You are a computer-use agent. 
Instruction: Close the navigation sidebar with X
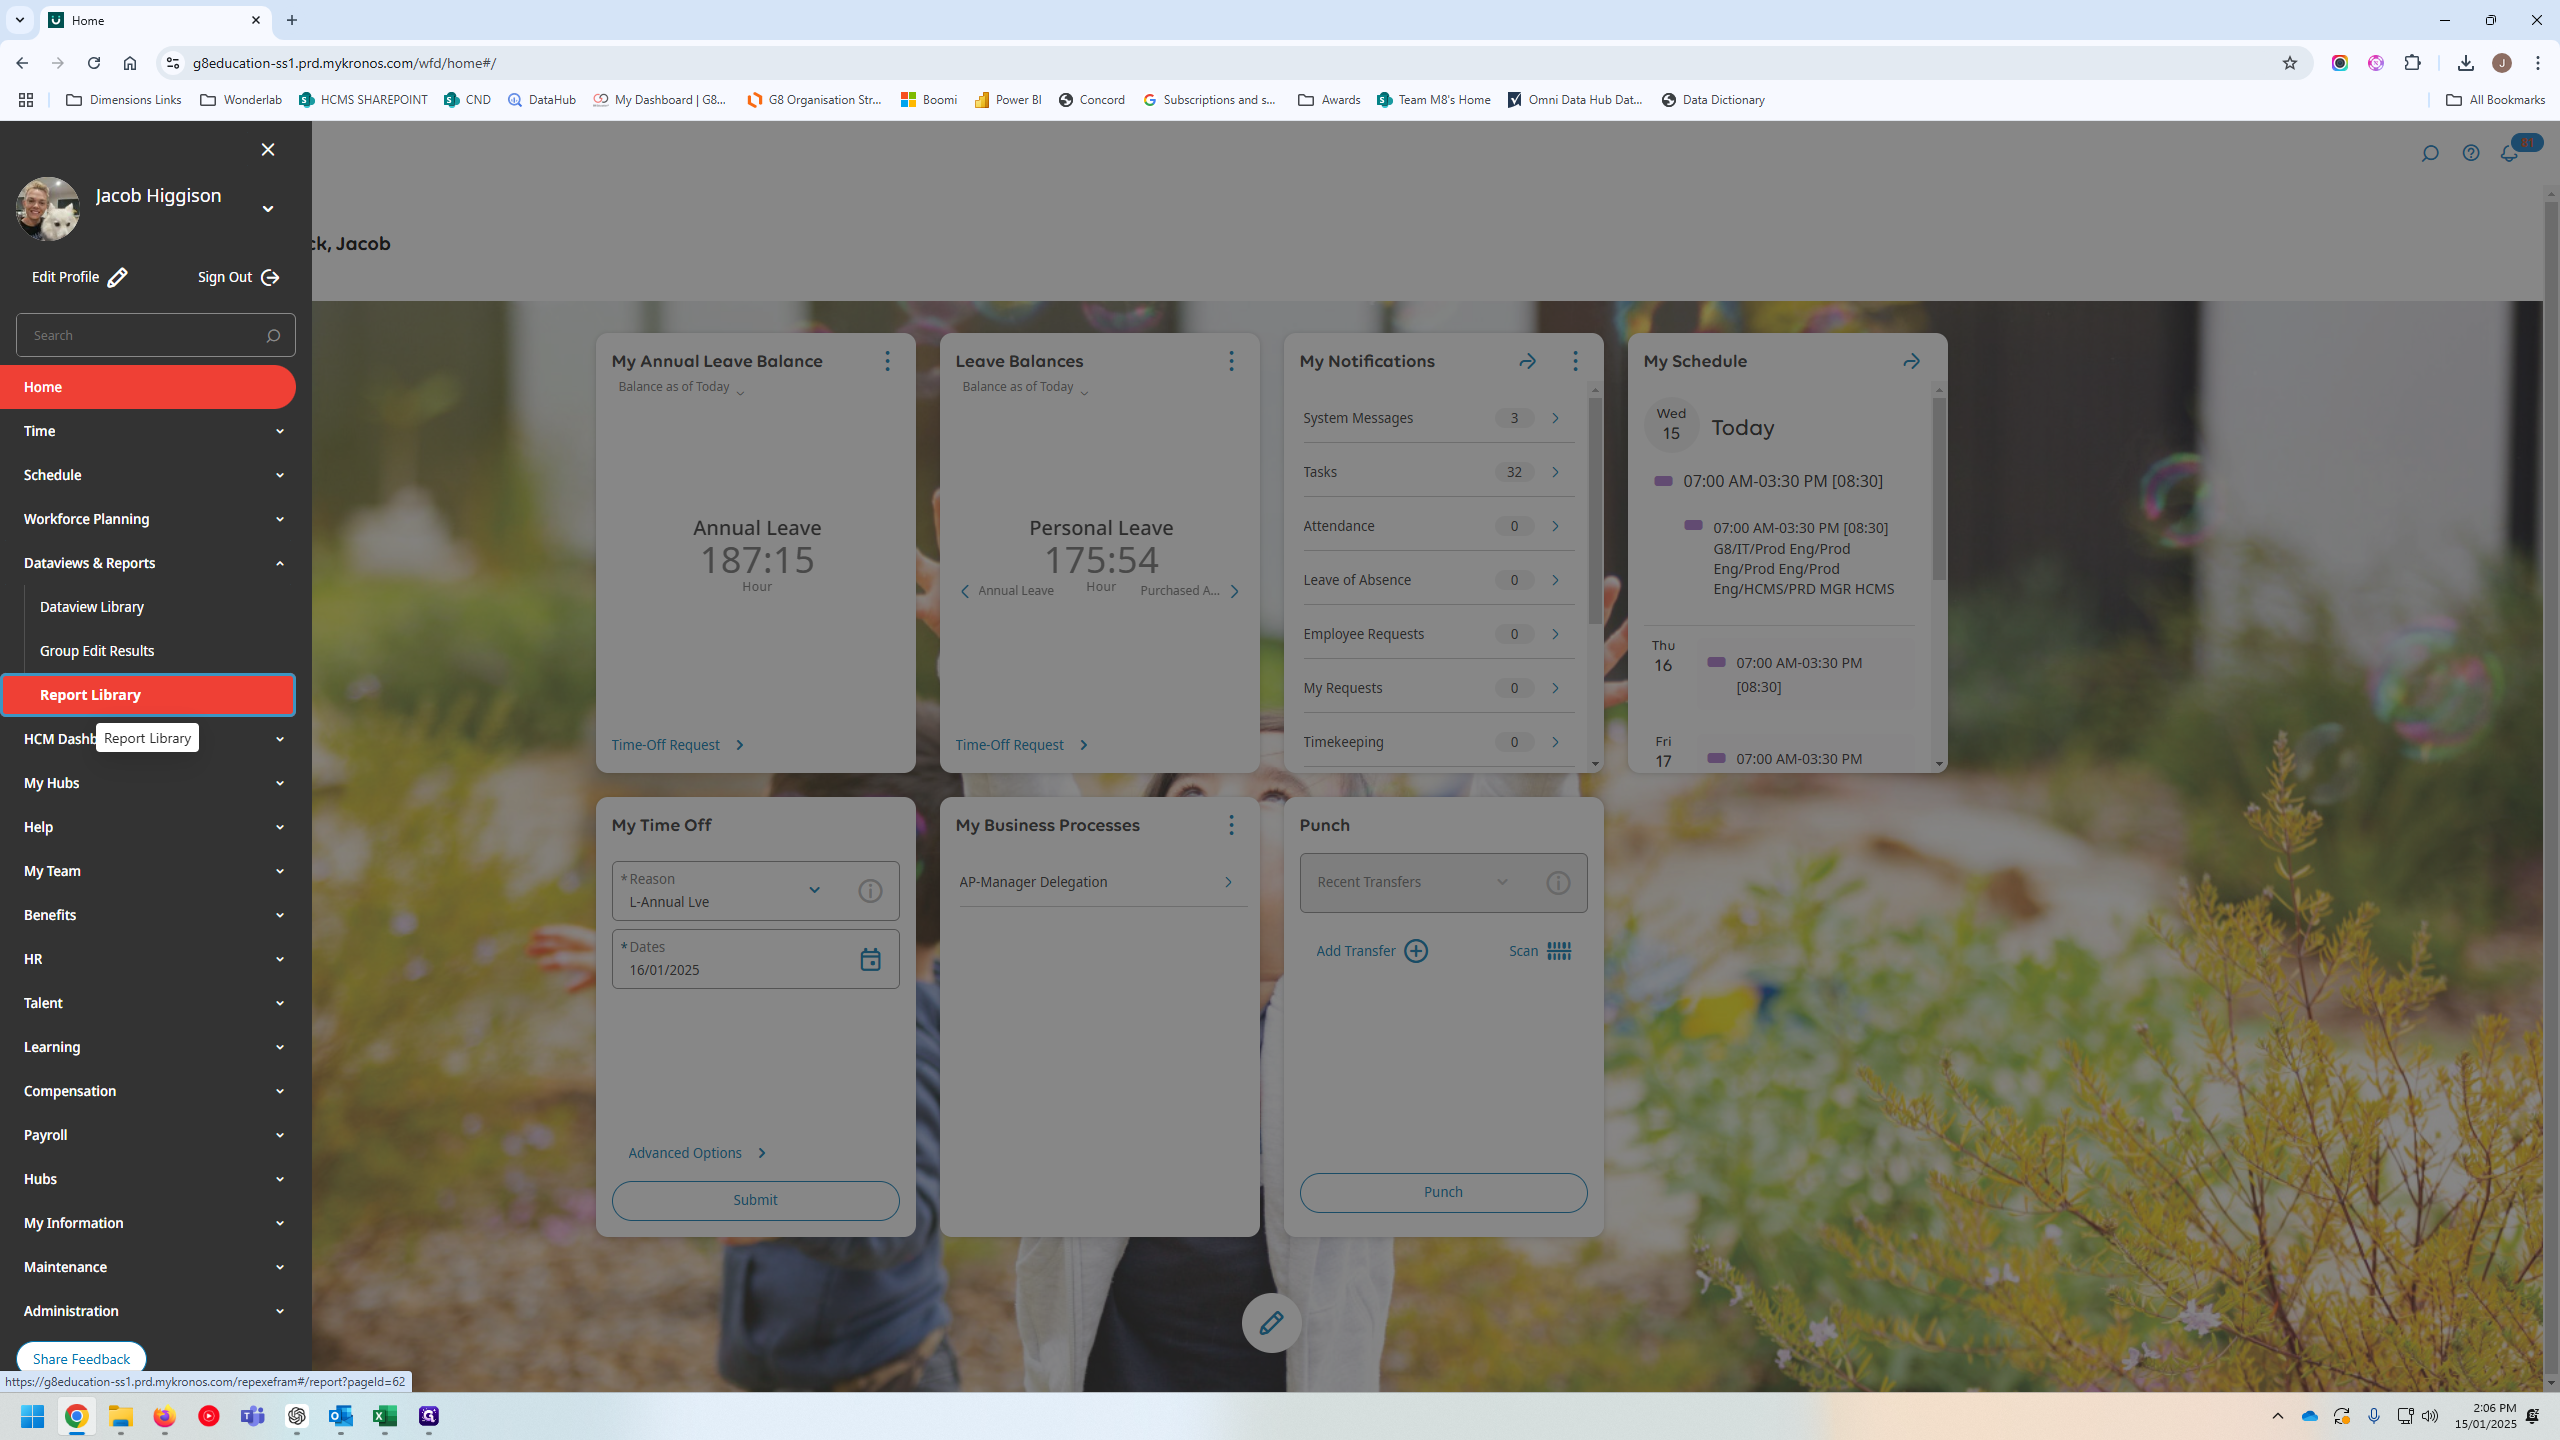click(x=267, y=150)
